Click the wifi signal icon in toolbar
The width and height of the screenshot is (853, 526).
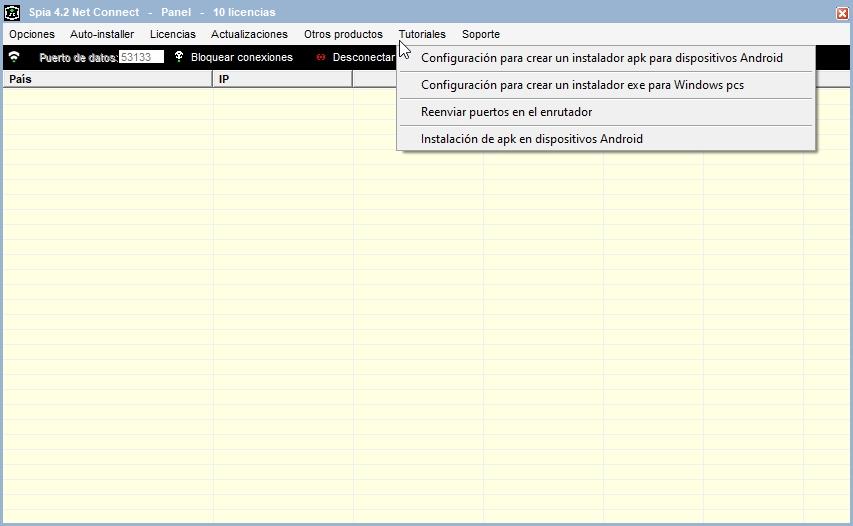(x=14, y=57)
